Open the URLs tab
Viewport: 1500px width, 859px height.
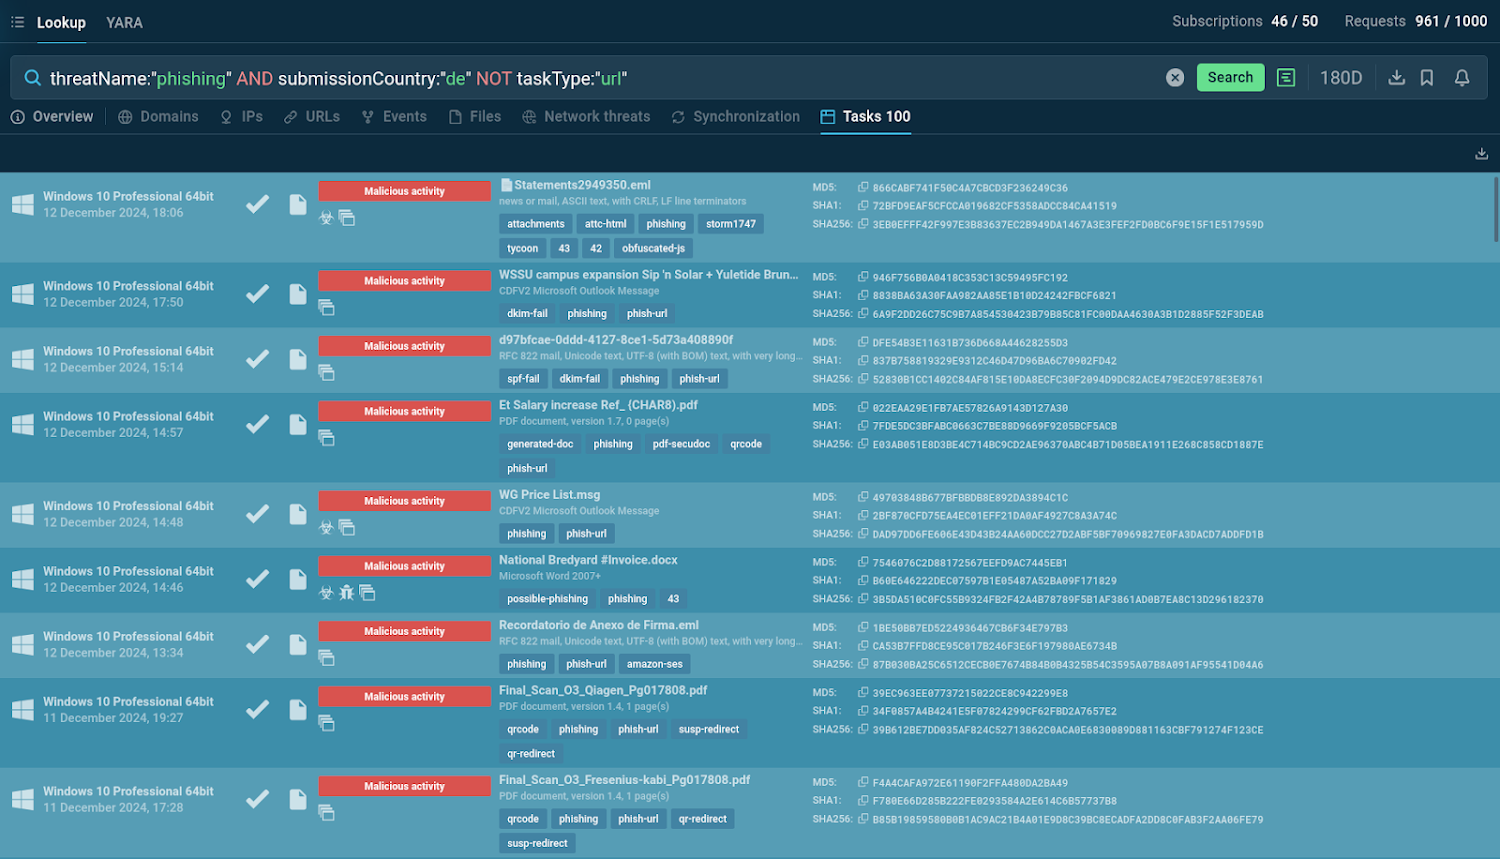pos(312,117)
